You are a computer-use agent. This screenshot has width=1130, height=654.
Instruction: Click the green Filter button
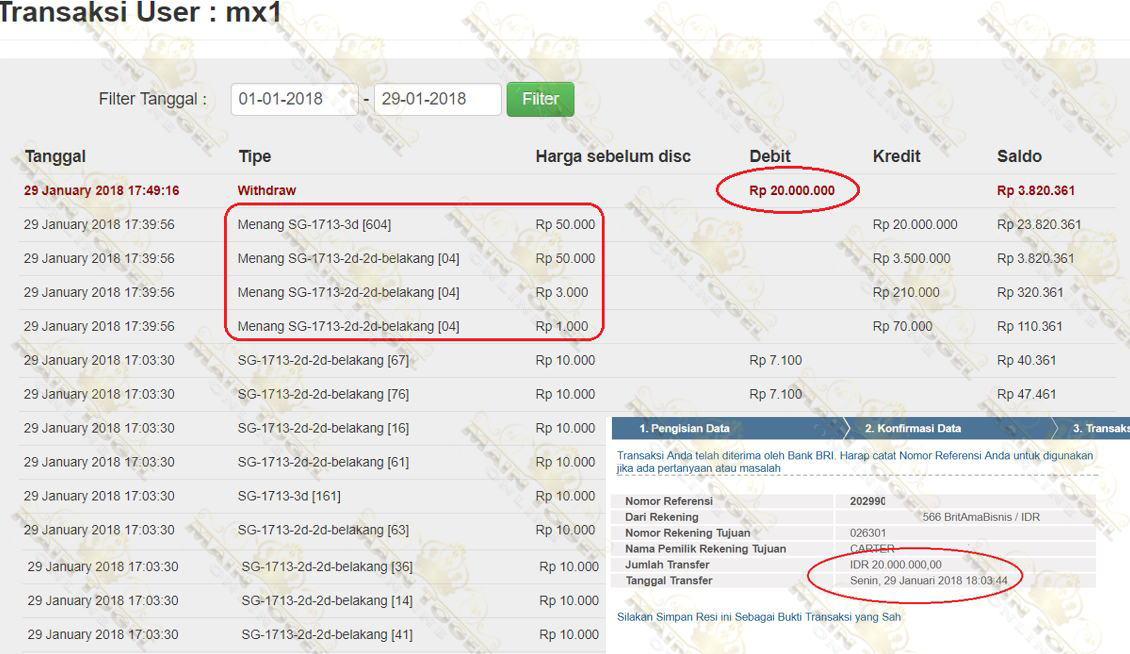coord(540,99)
